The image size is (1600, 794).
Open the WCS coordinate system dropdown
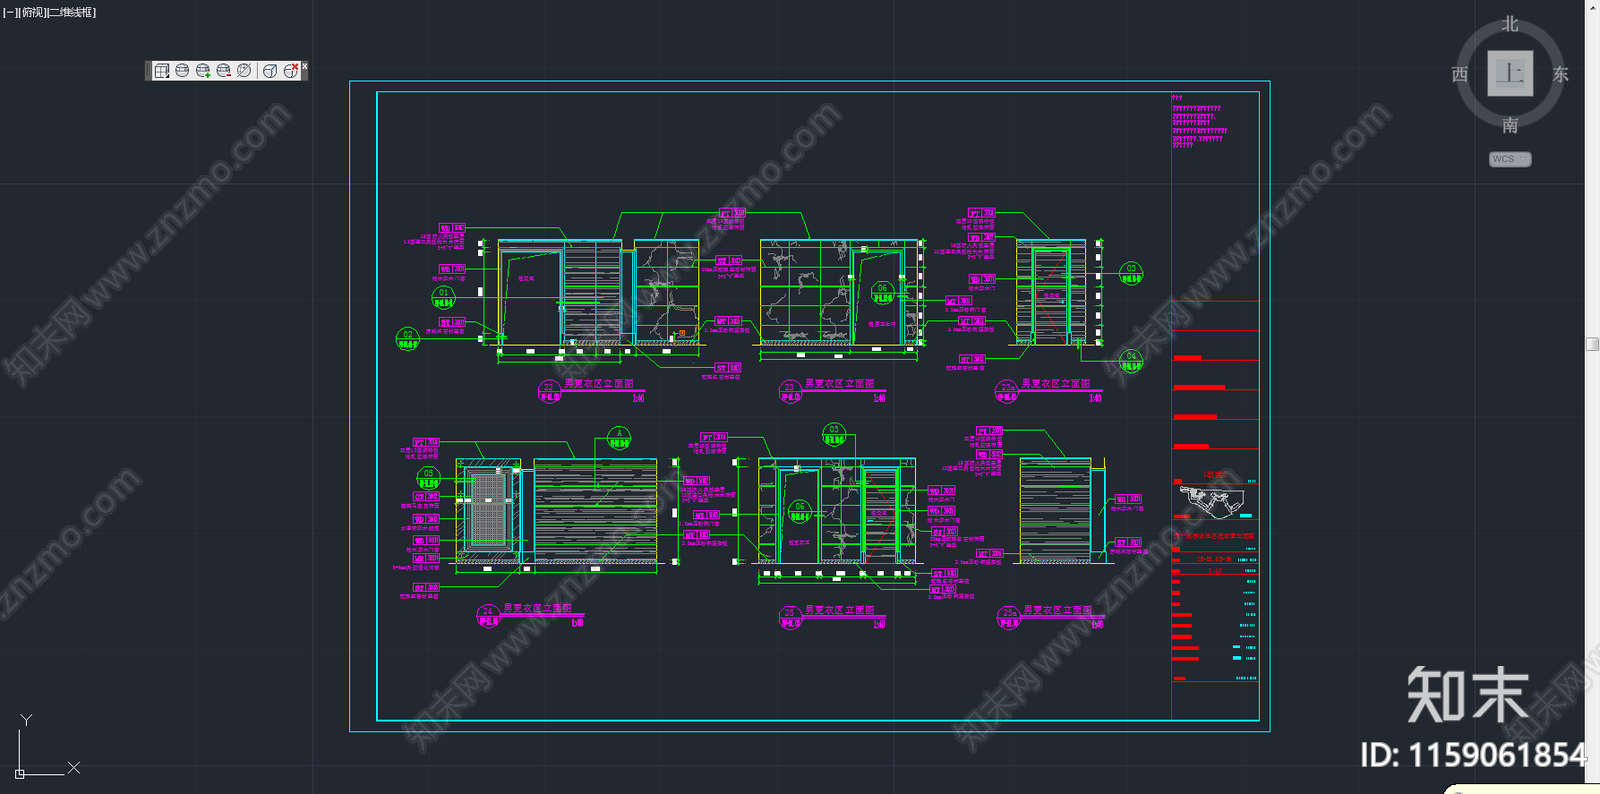point(1510,159)
